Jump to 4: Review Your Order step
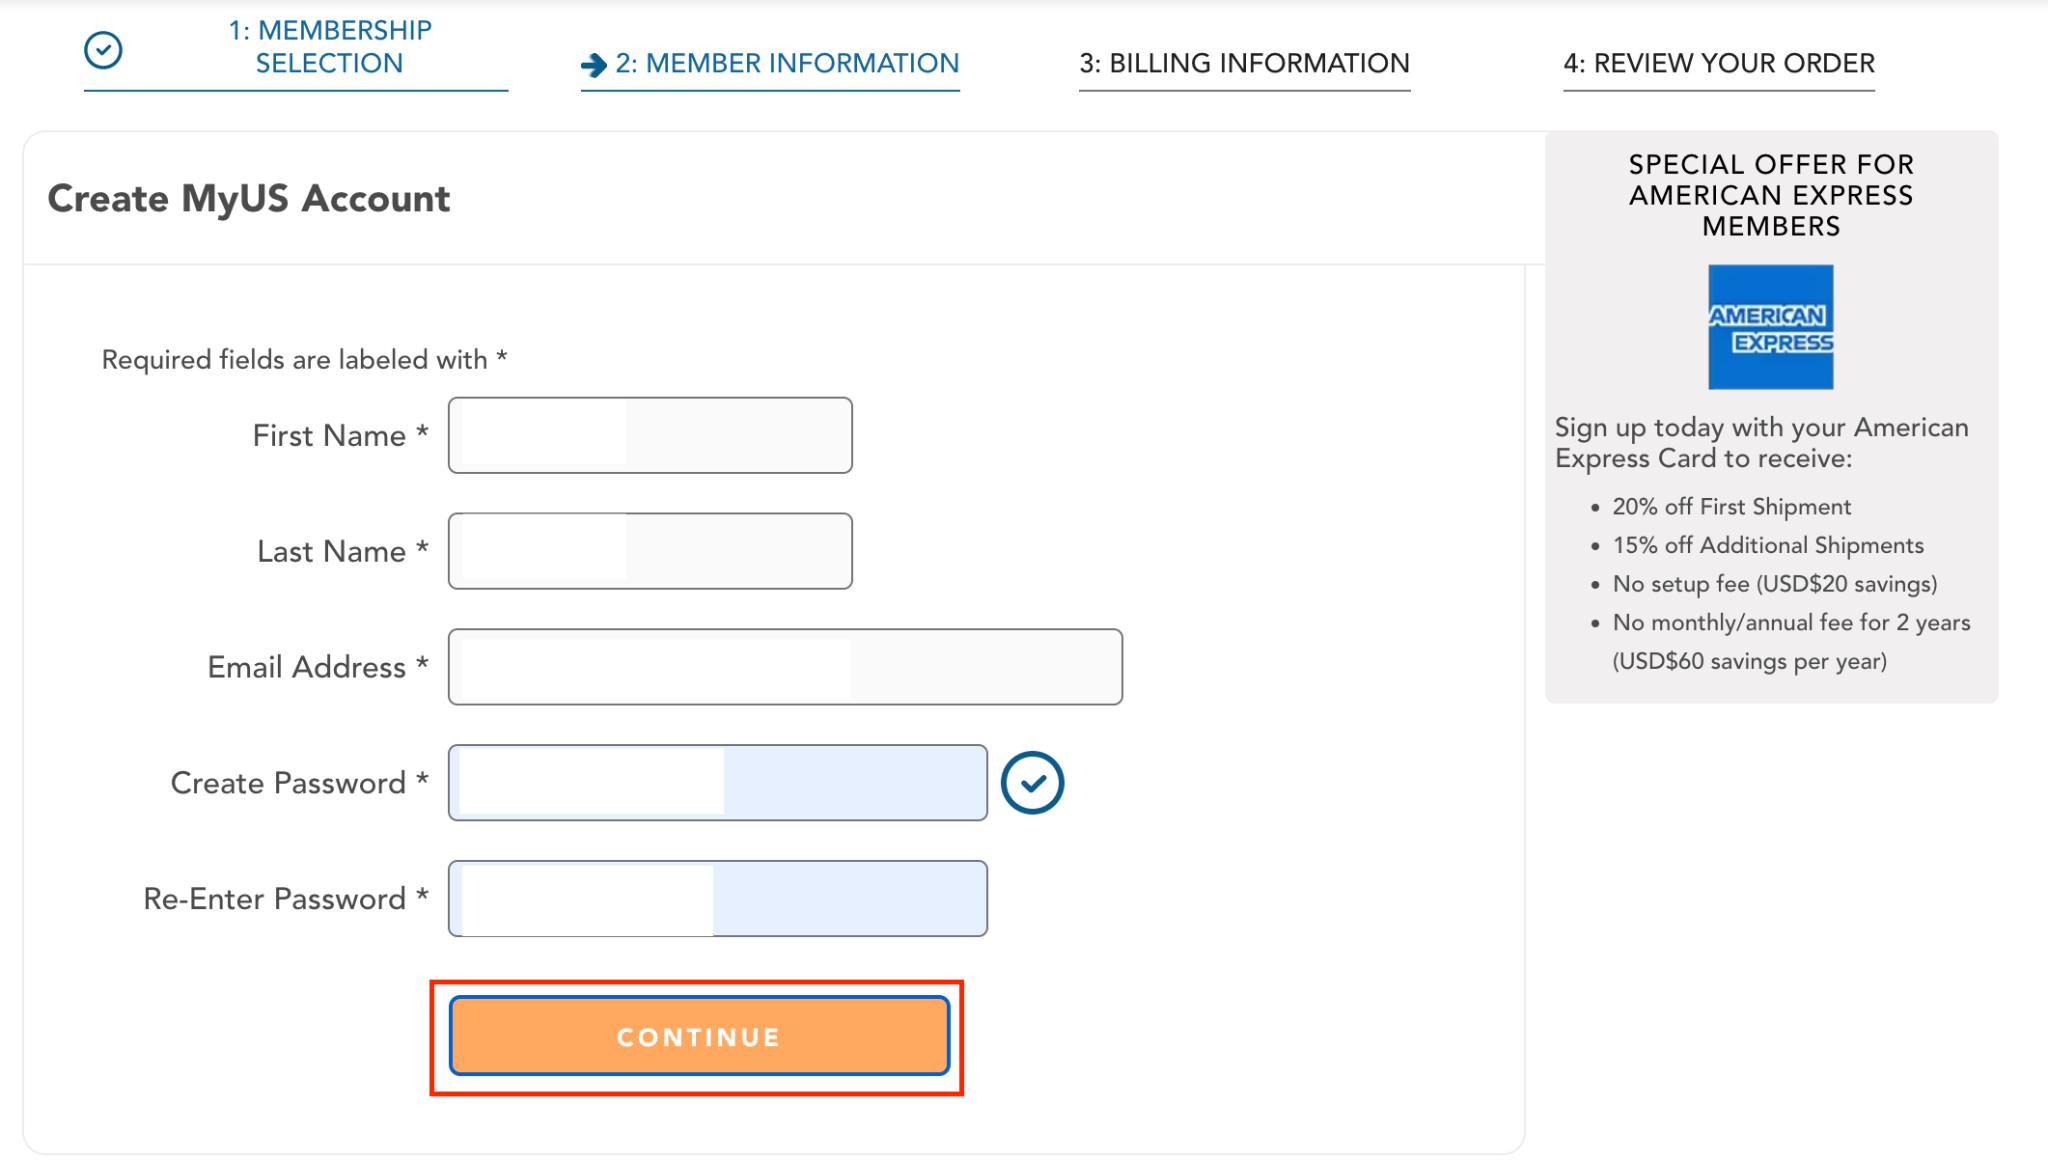 (1718, 64)
